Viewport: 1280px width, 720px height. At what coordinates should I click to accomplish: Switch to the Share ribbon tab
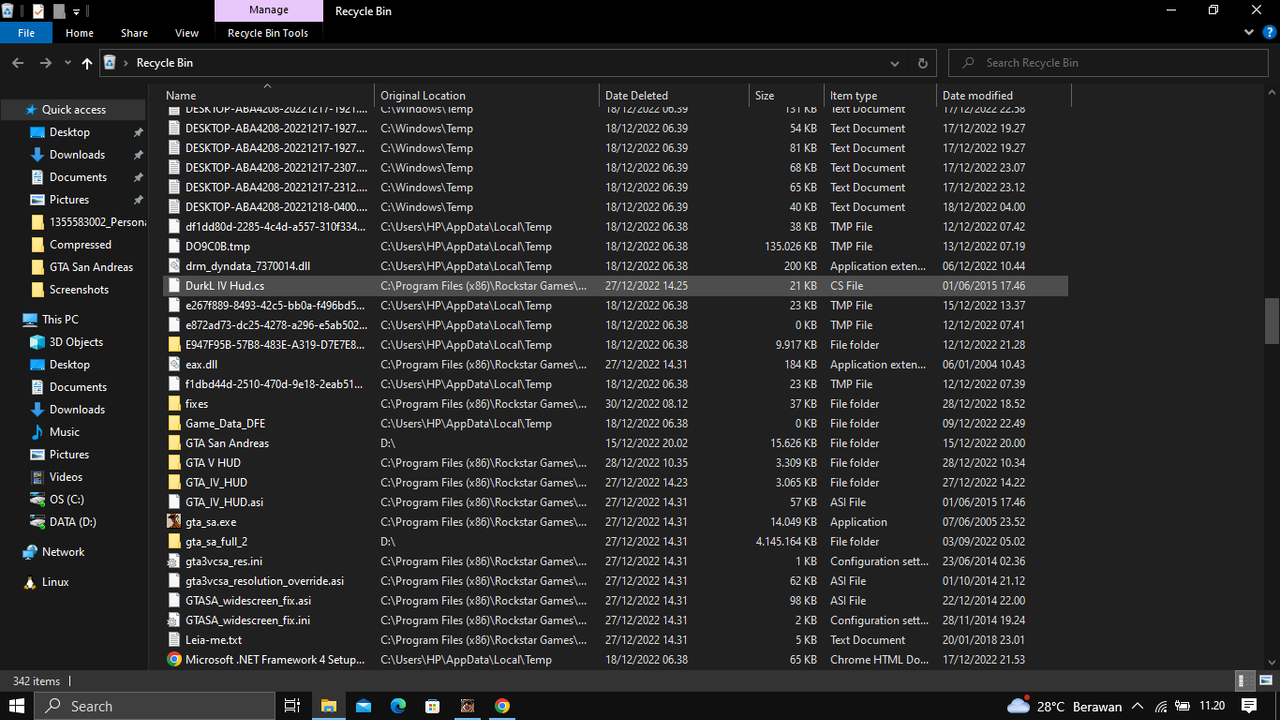(134, 33)
